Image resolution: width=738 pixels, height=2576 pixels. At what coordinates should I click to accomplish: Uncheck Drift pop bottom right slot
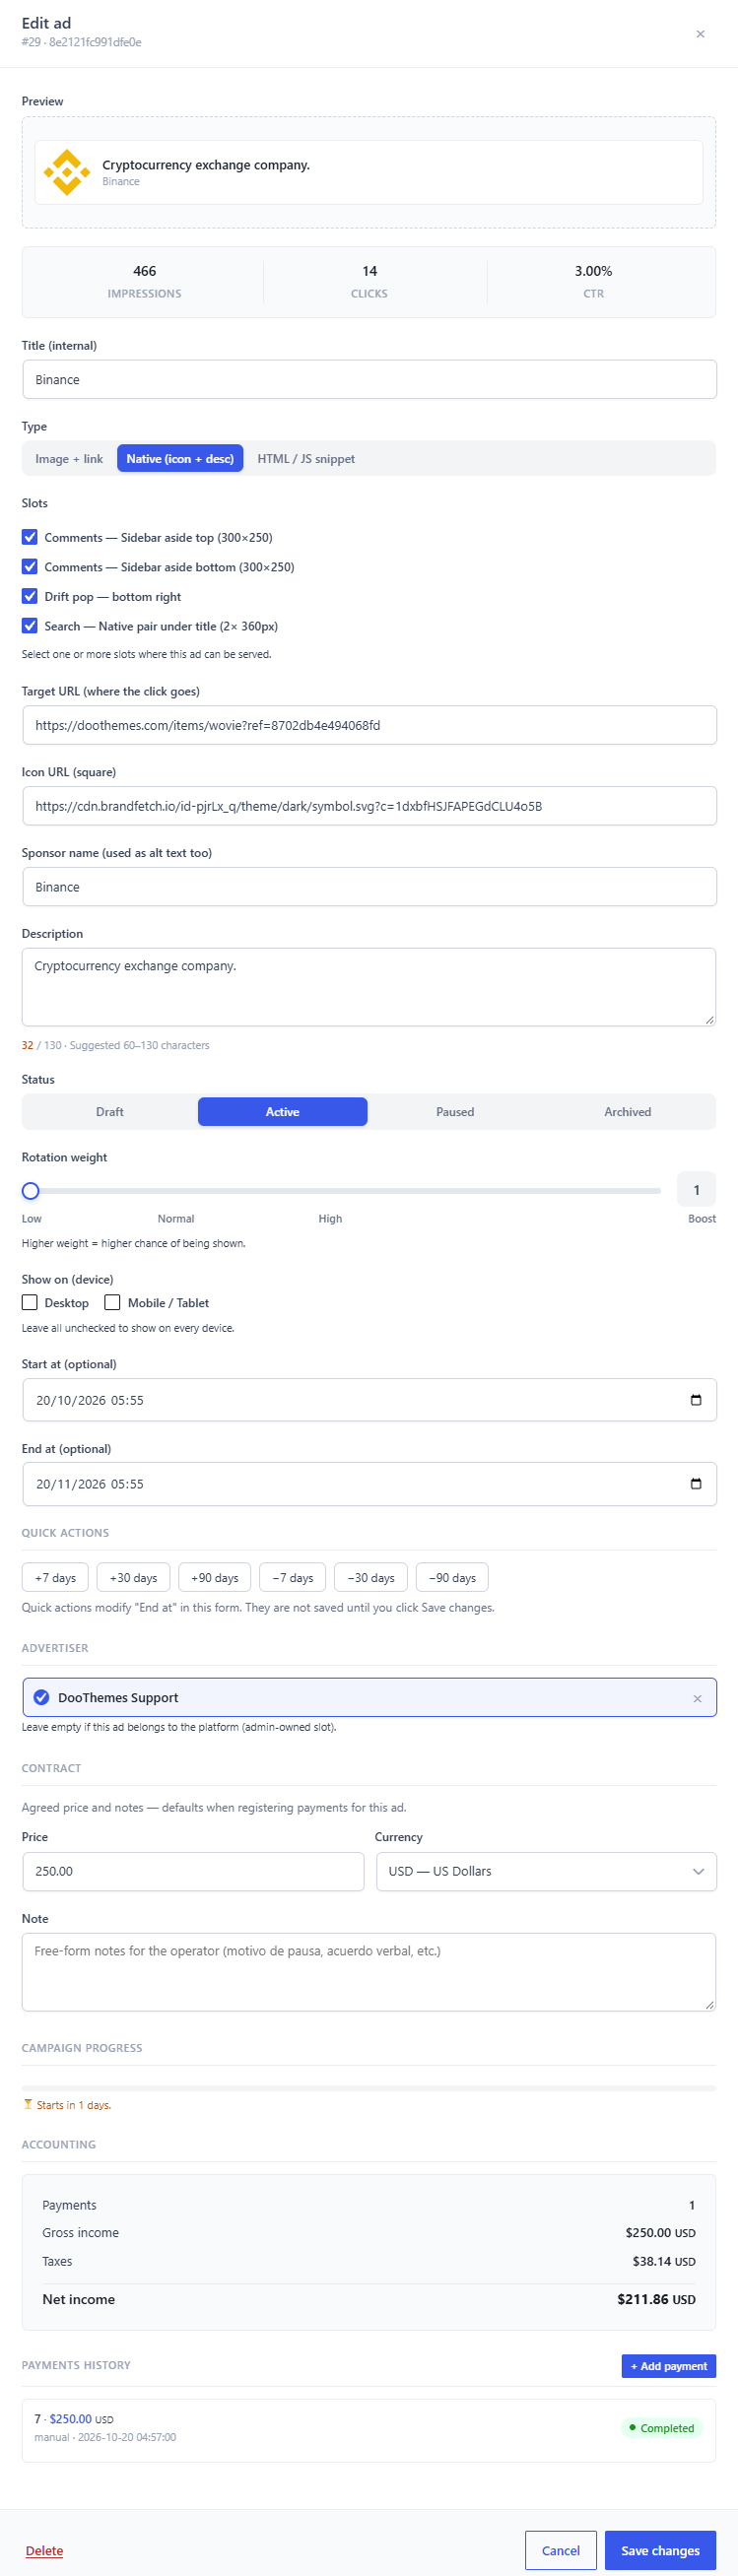(x=30, y=596)
